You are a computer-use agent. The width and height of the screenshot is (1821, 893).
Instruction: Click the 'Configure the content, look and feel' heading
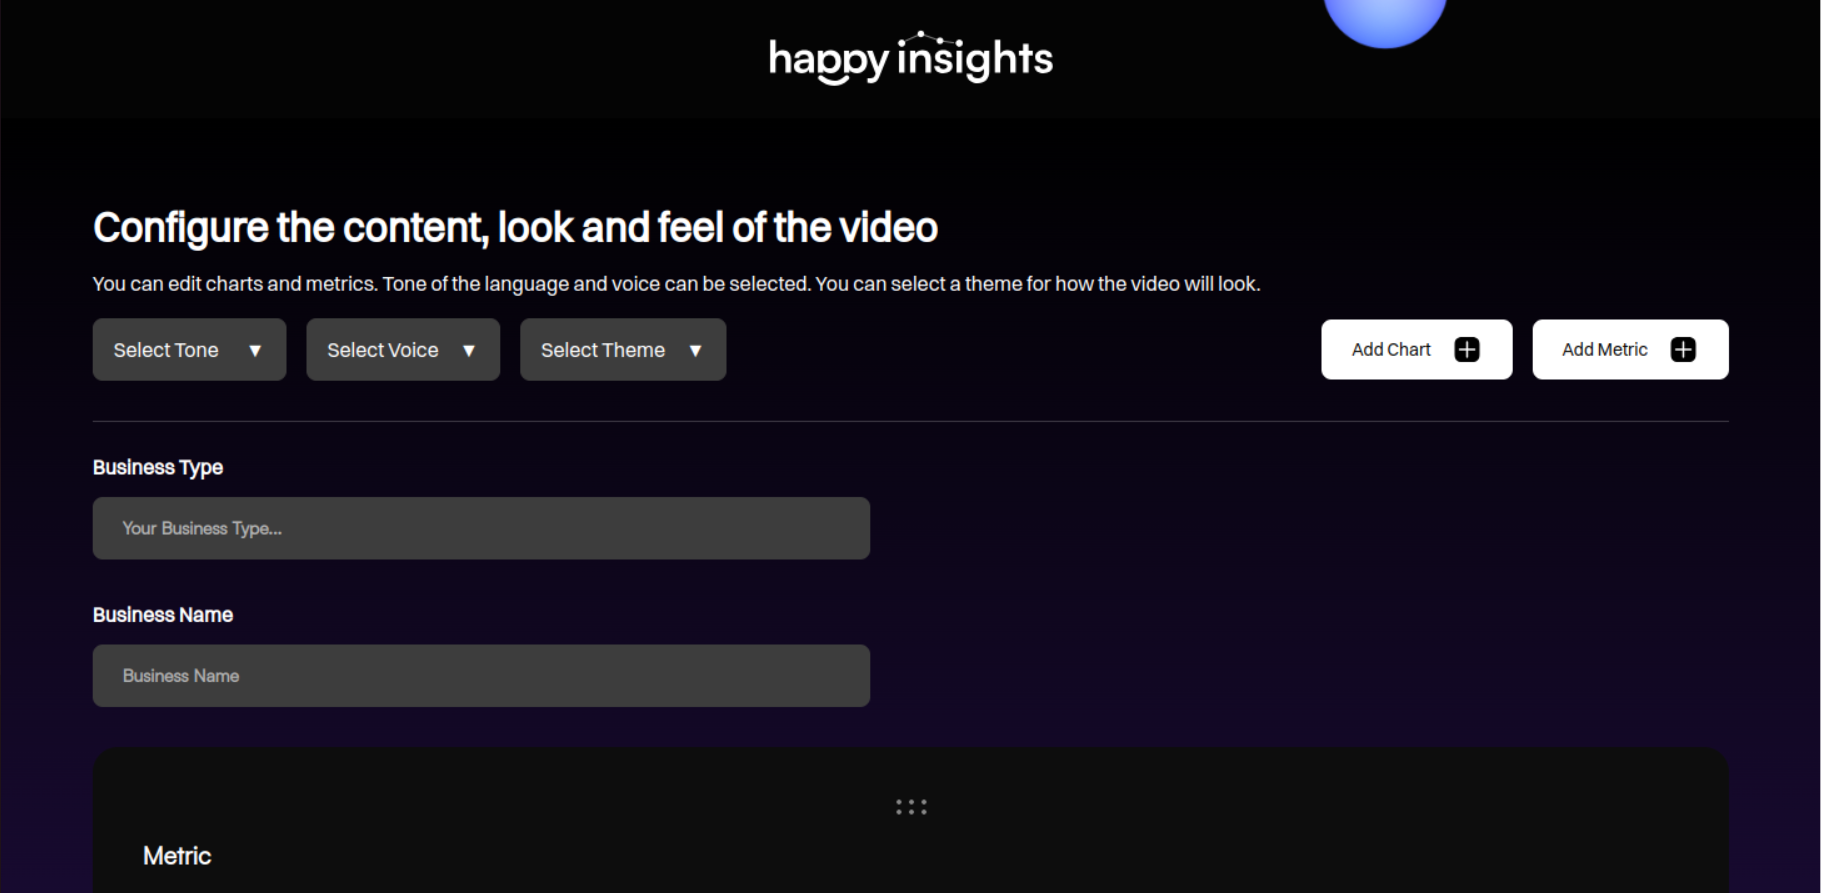click(x=515, y=228)
